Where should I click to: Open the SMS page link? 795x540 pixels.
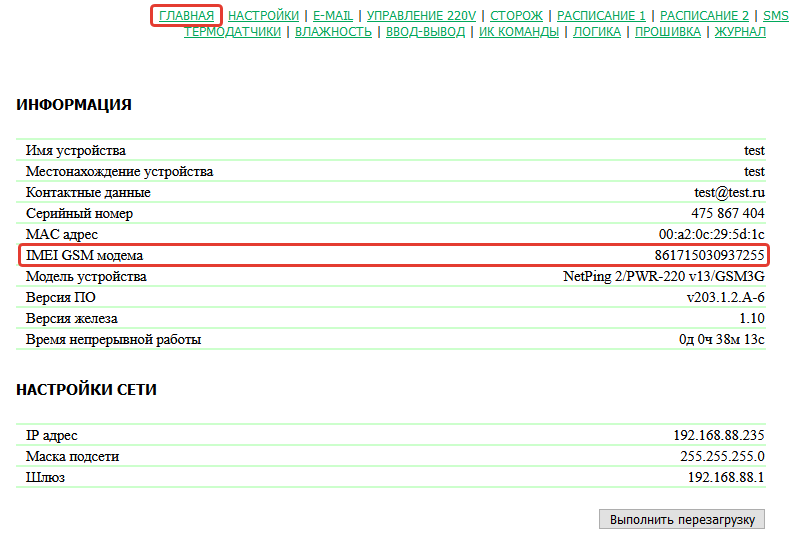775,16
